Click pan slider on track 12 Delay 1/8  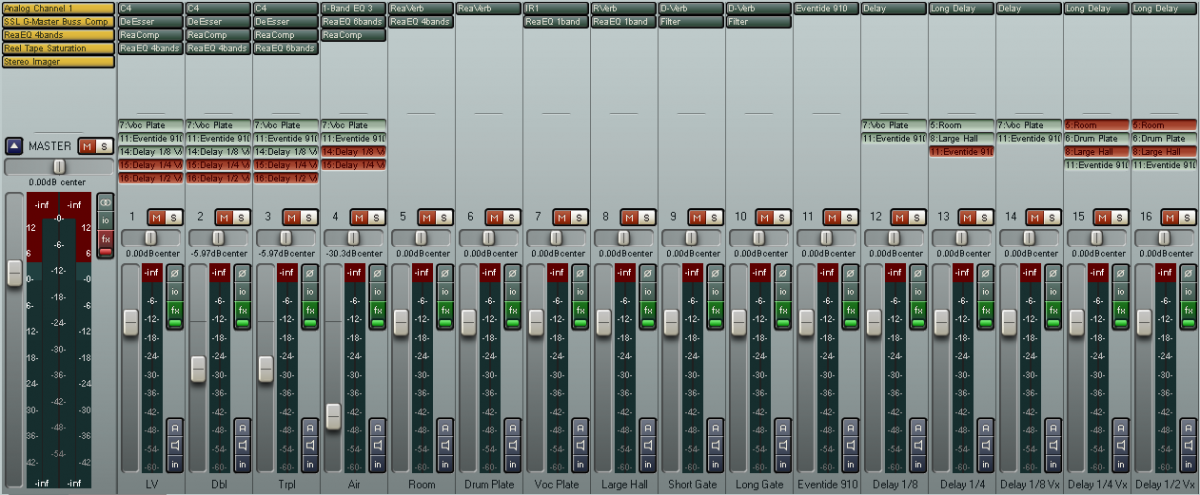click(894, 238)
